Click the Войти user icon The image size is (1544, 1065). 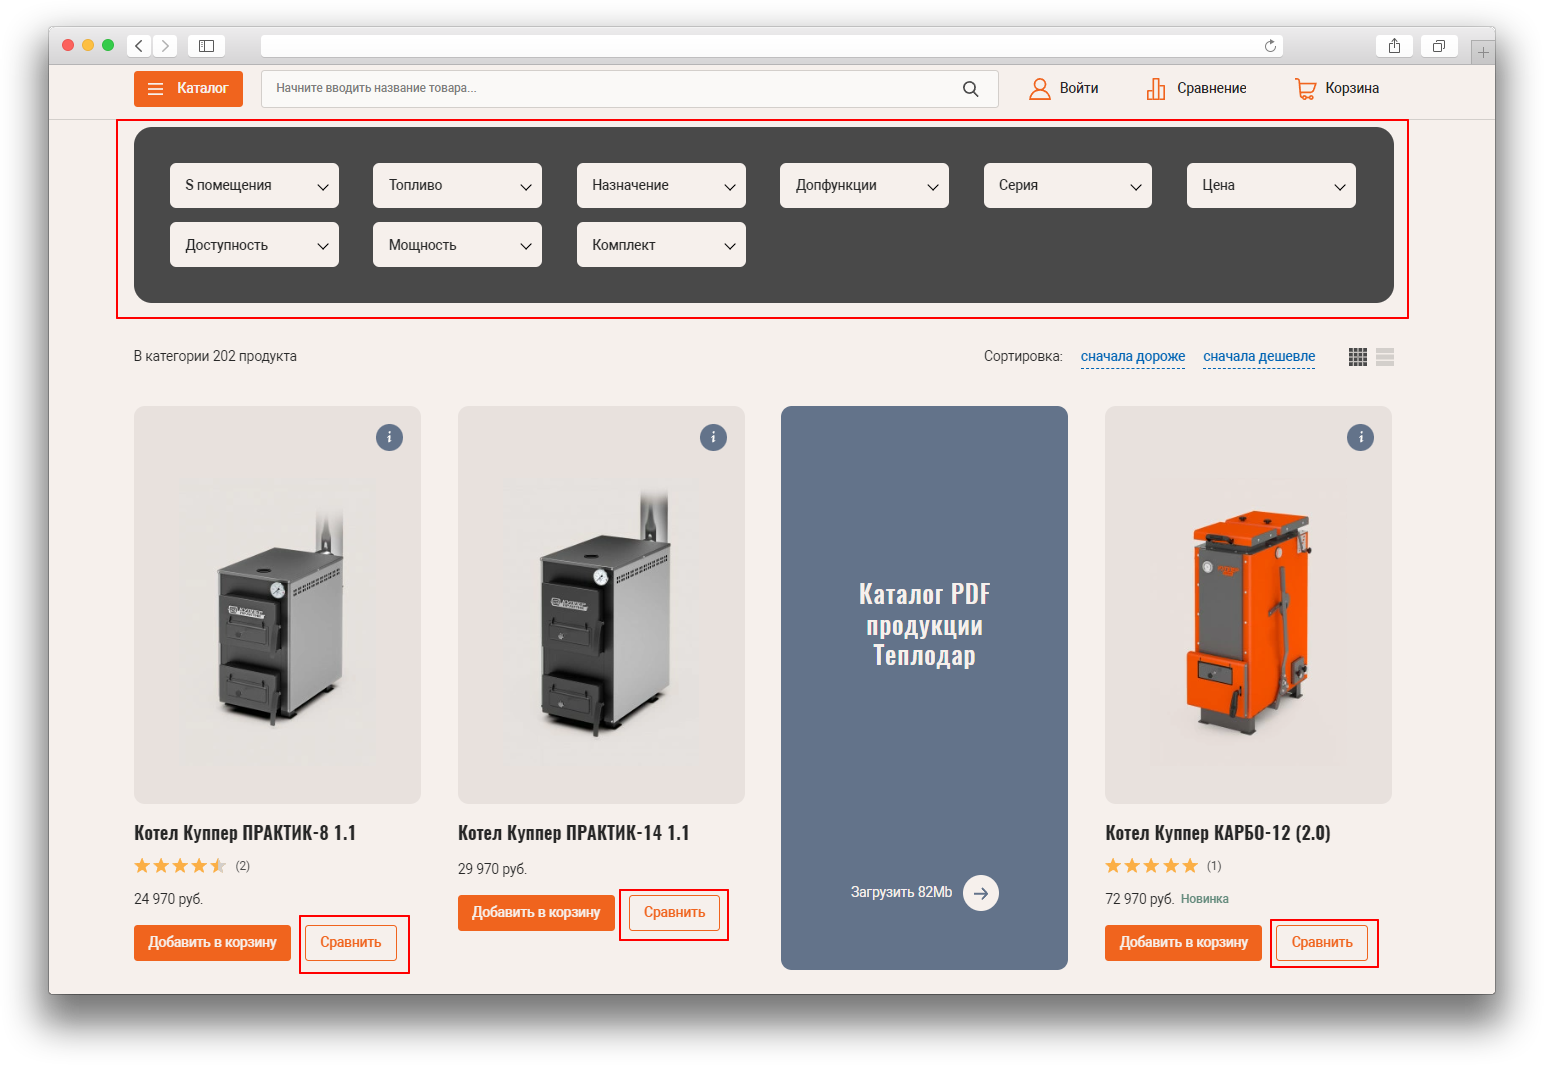(x=1040, y=89)
